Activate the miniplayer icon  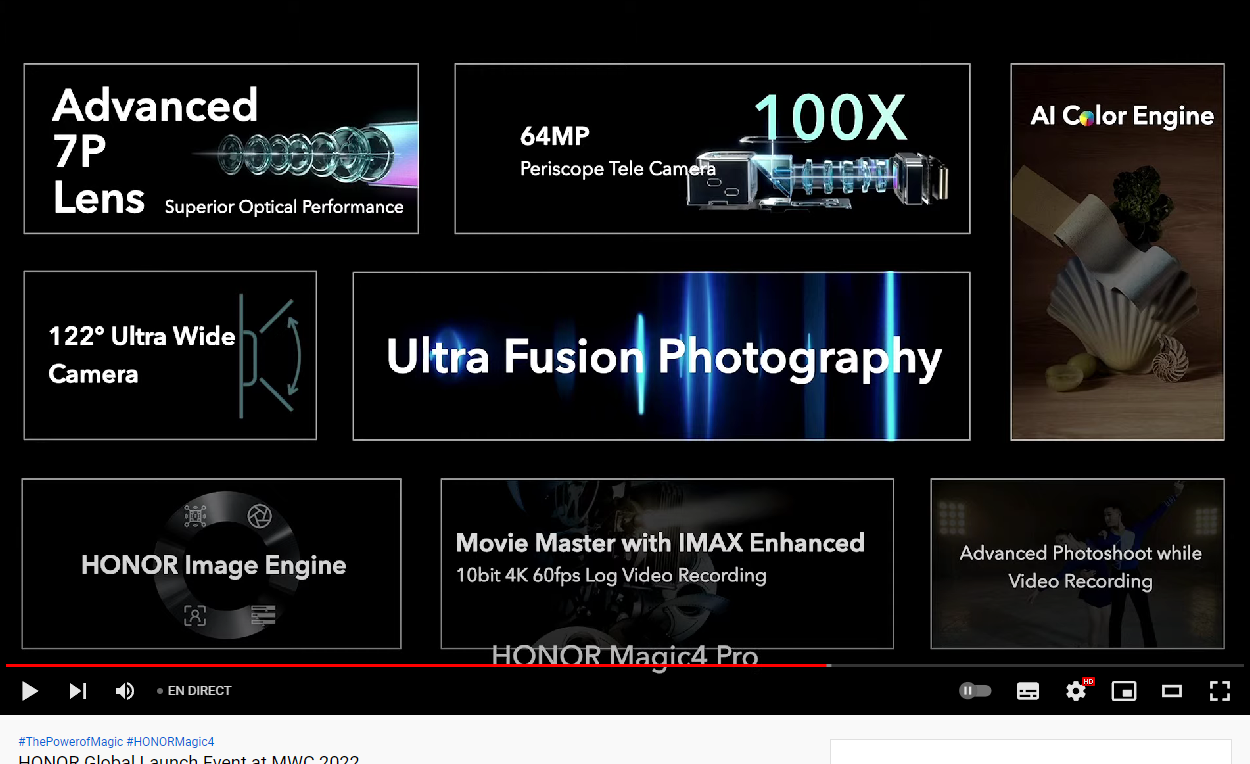click(1124, 691)
